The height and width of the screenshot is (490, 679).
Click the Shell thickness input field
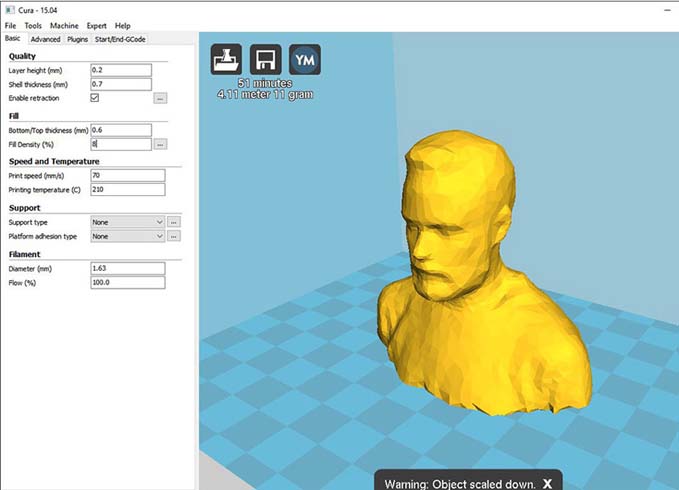coord(121,84)
